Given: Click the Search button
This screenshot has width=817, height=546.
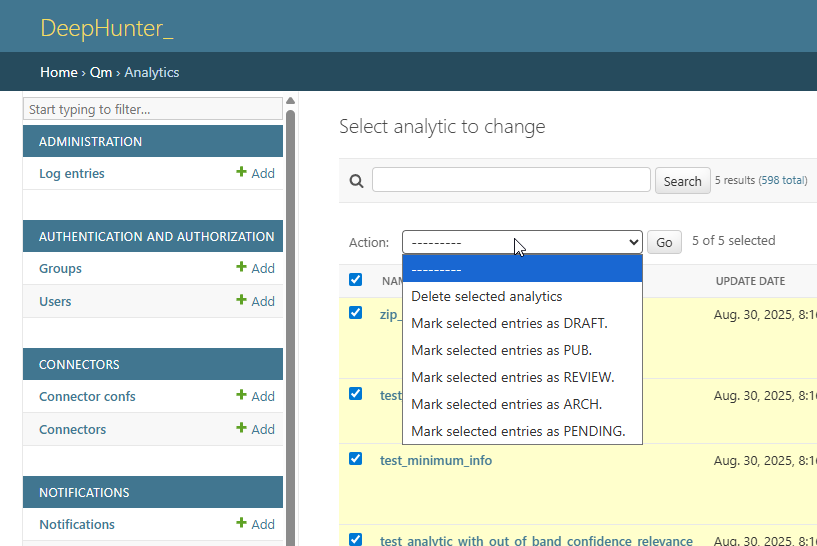Looking at the screenshot, I should (x=683, y=181).
